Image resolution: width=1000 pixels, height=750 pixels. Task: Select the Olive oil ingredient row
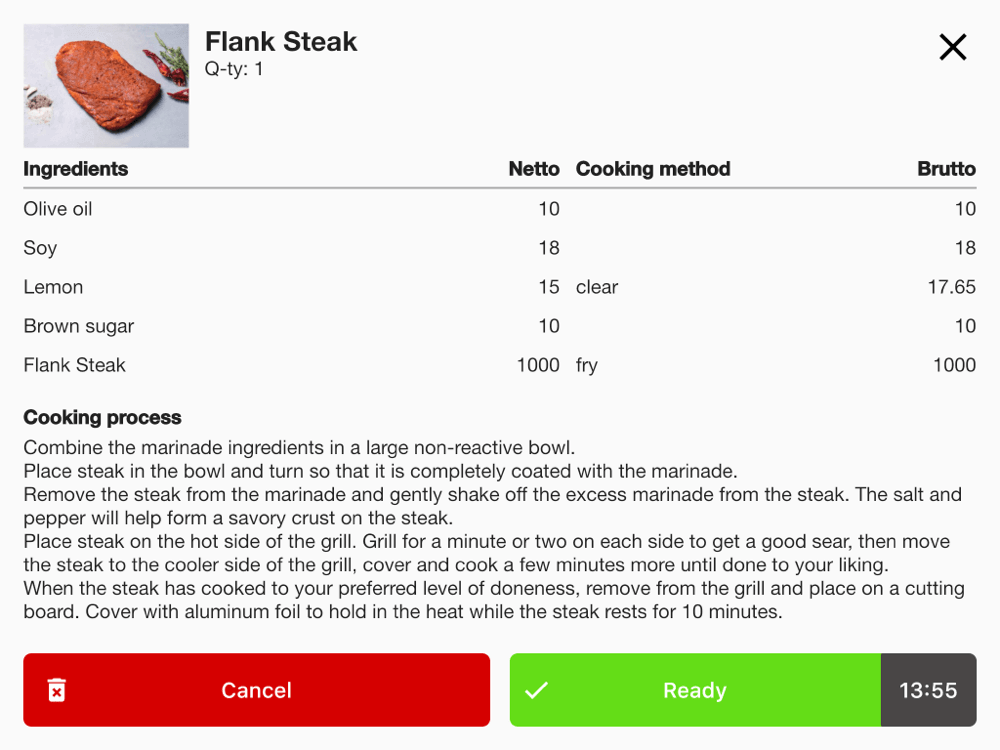[x=58, y=209]
